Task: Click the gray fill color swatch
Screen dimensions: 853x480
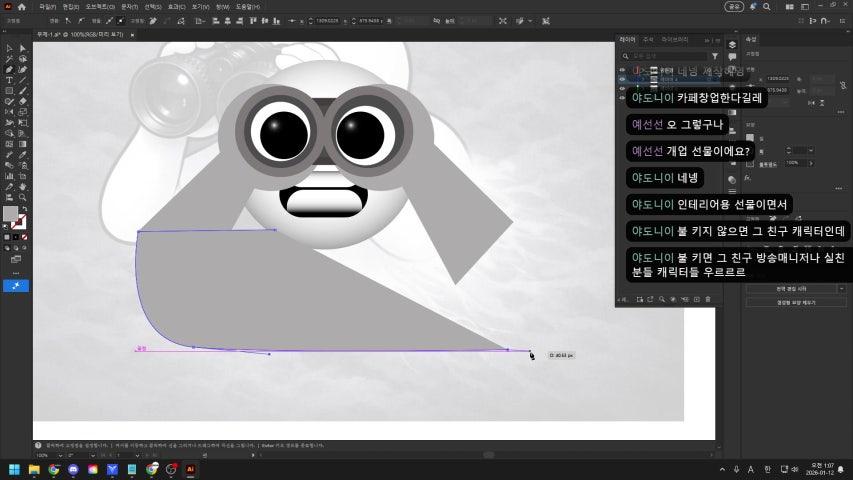Action: 11,213
